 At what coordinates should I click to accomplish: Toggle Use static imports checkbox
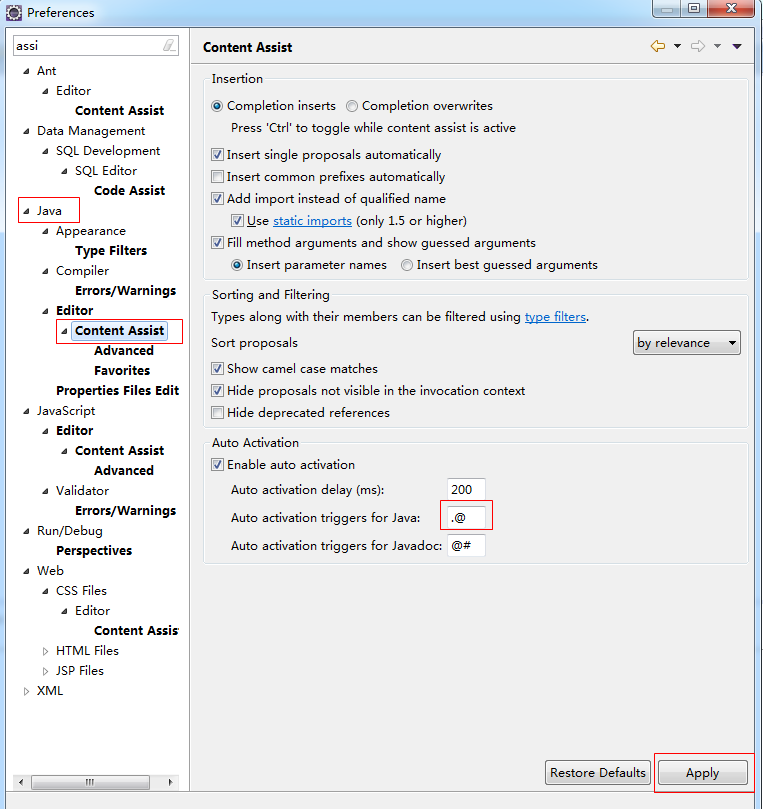click(x=237, y=221)
